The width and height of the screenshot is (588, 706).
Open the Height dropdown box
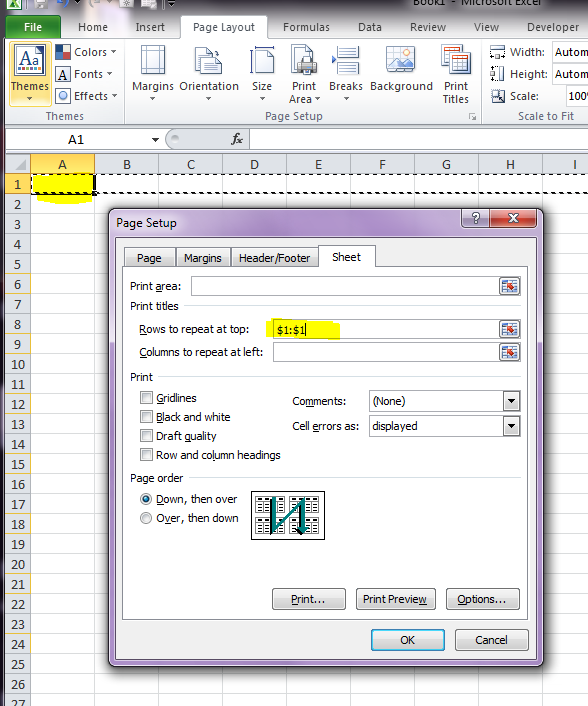pos(570,74)
